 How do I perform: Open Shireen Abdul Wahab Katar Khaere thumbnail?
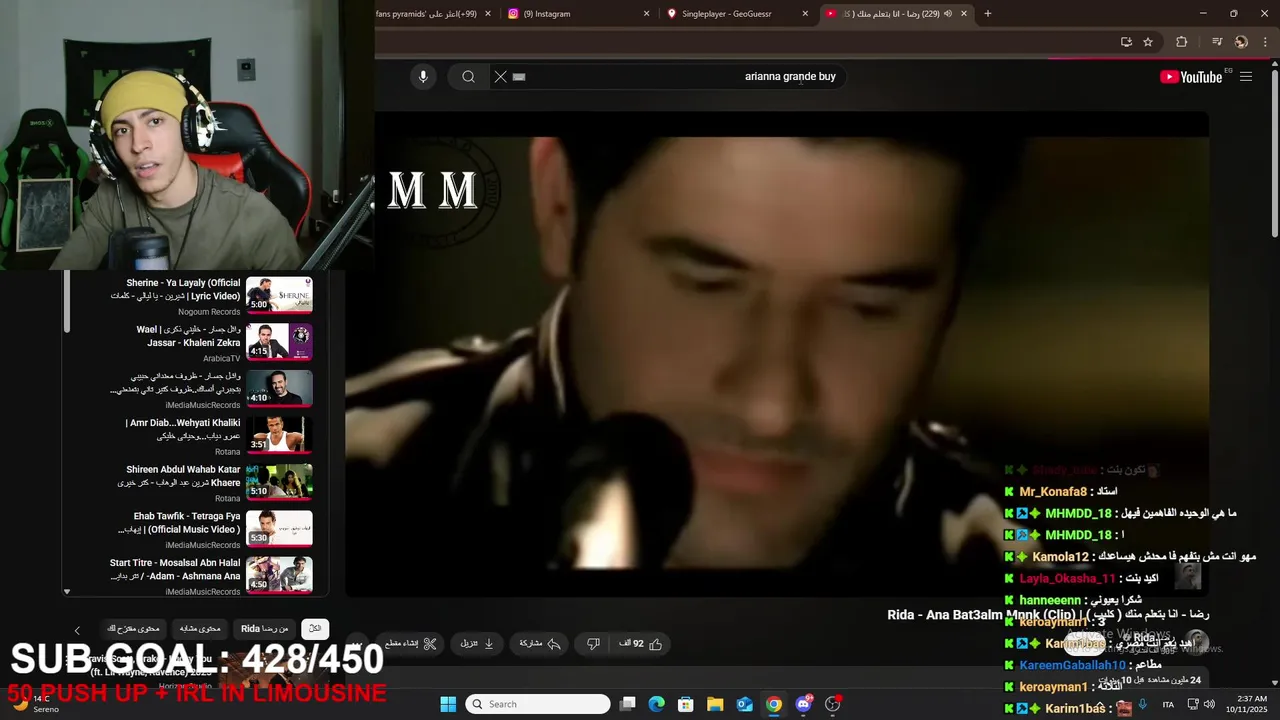pos(279,482)
